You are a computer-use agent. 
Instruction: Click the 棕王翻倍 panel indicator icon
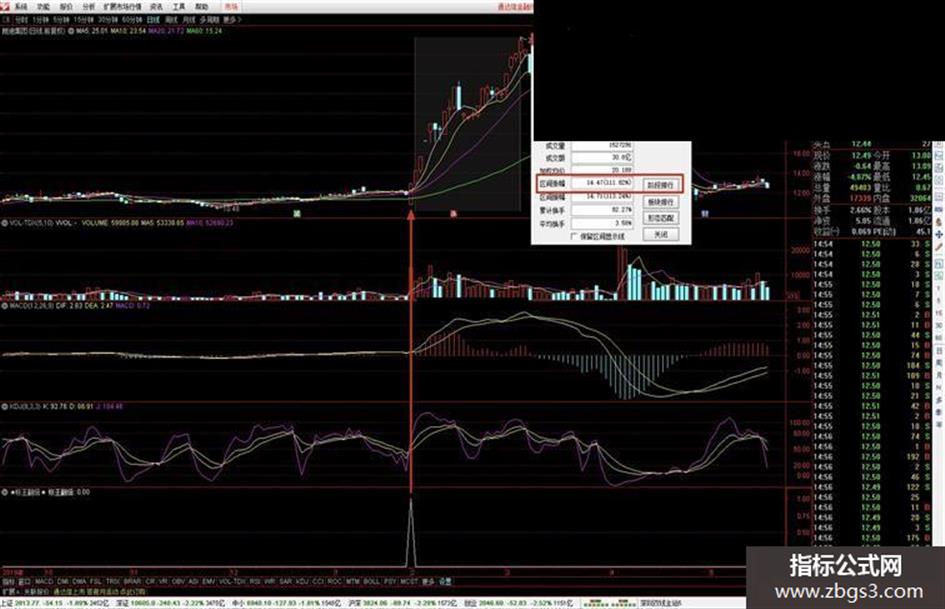coord(4,492)
